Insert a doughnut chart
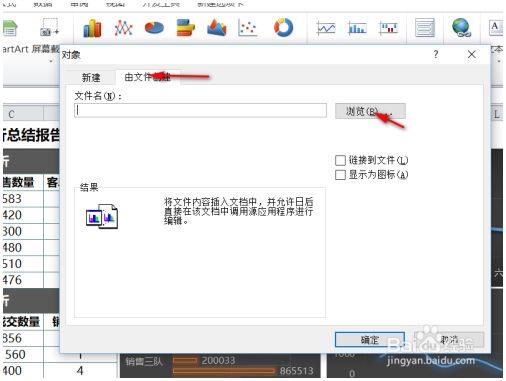The image size is (506, 381). (283, 27)
